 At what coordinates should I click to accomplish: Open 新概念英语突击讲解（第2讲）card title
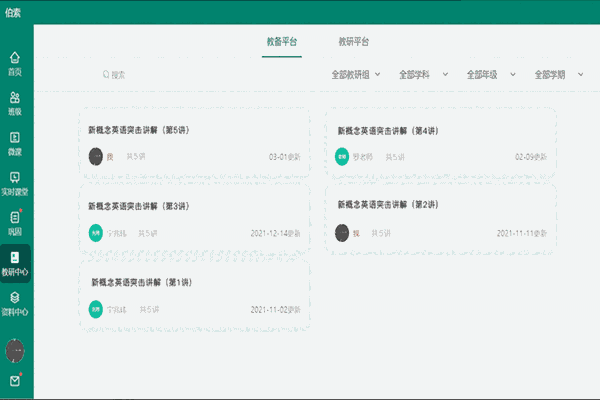388,205
